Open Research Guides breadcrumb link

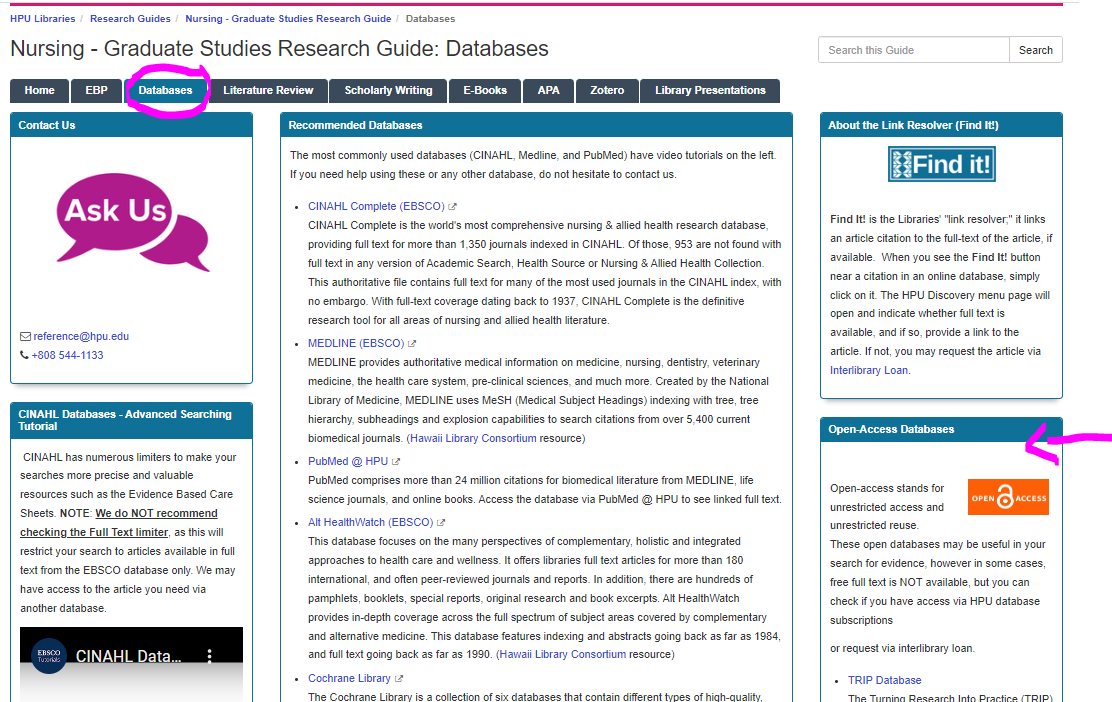tap(130, 18)
